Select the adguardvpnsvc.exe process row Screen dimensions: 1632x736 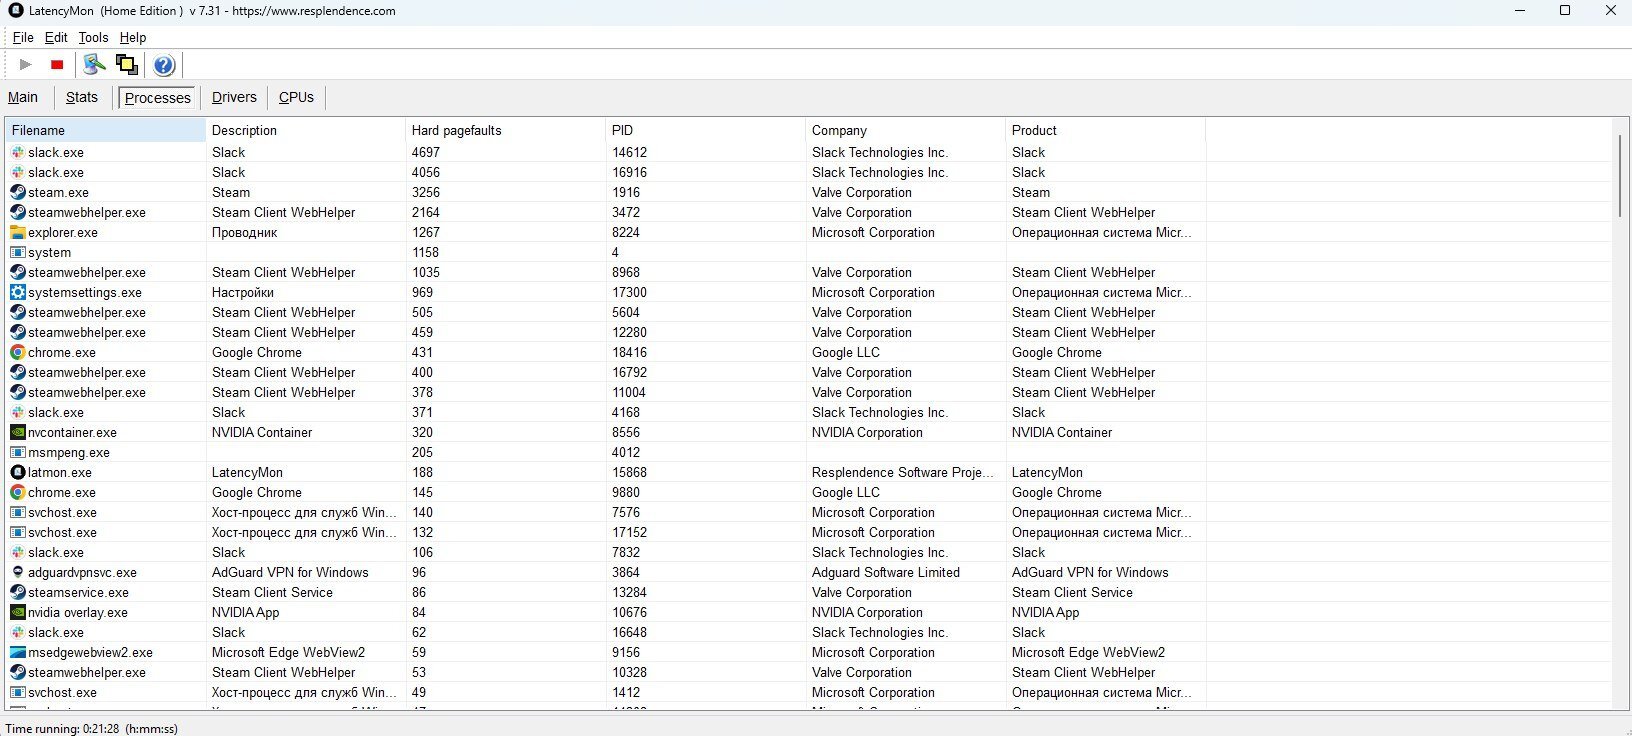(x=82, y=572)
